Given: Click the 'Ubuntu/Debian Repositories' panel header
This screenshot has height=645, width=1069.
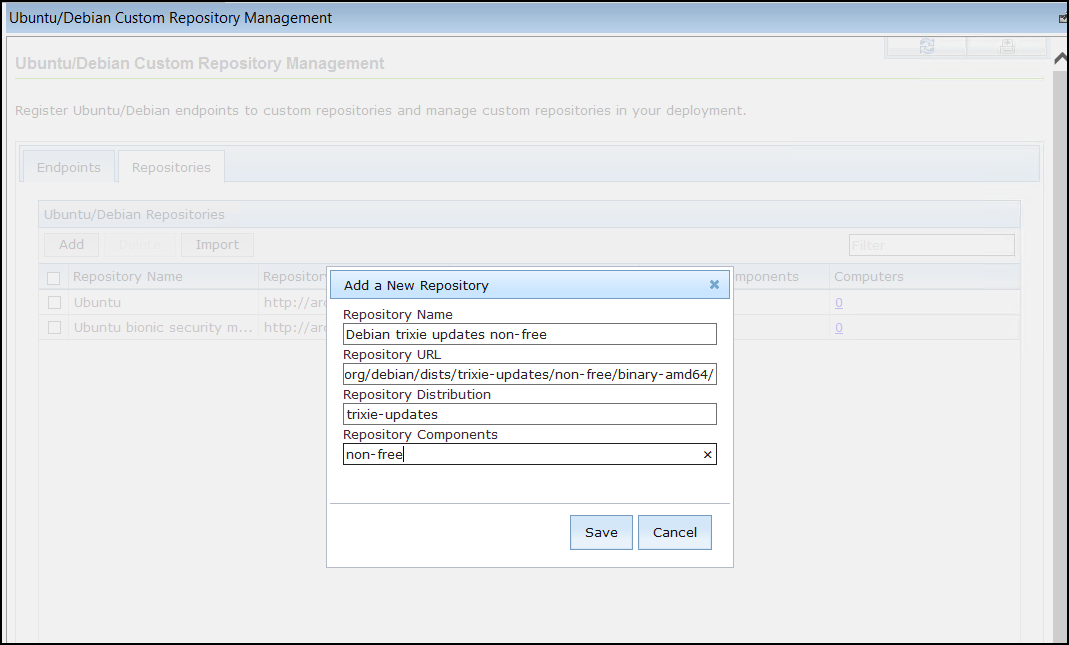Looking at the screenshot, I should [529, 214].
